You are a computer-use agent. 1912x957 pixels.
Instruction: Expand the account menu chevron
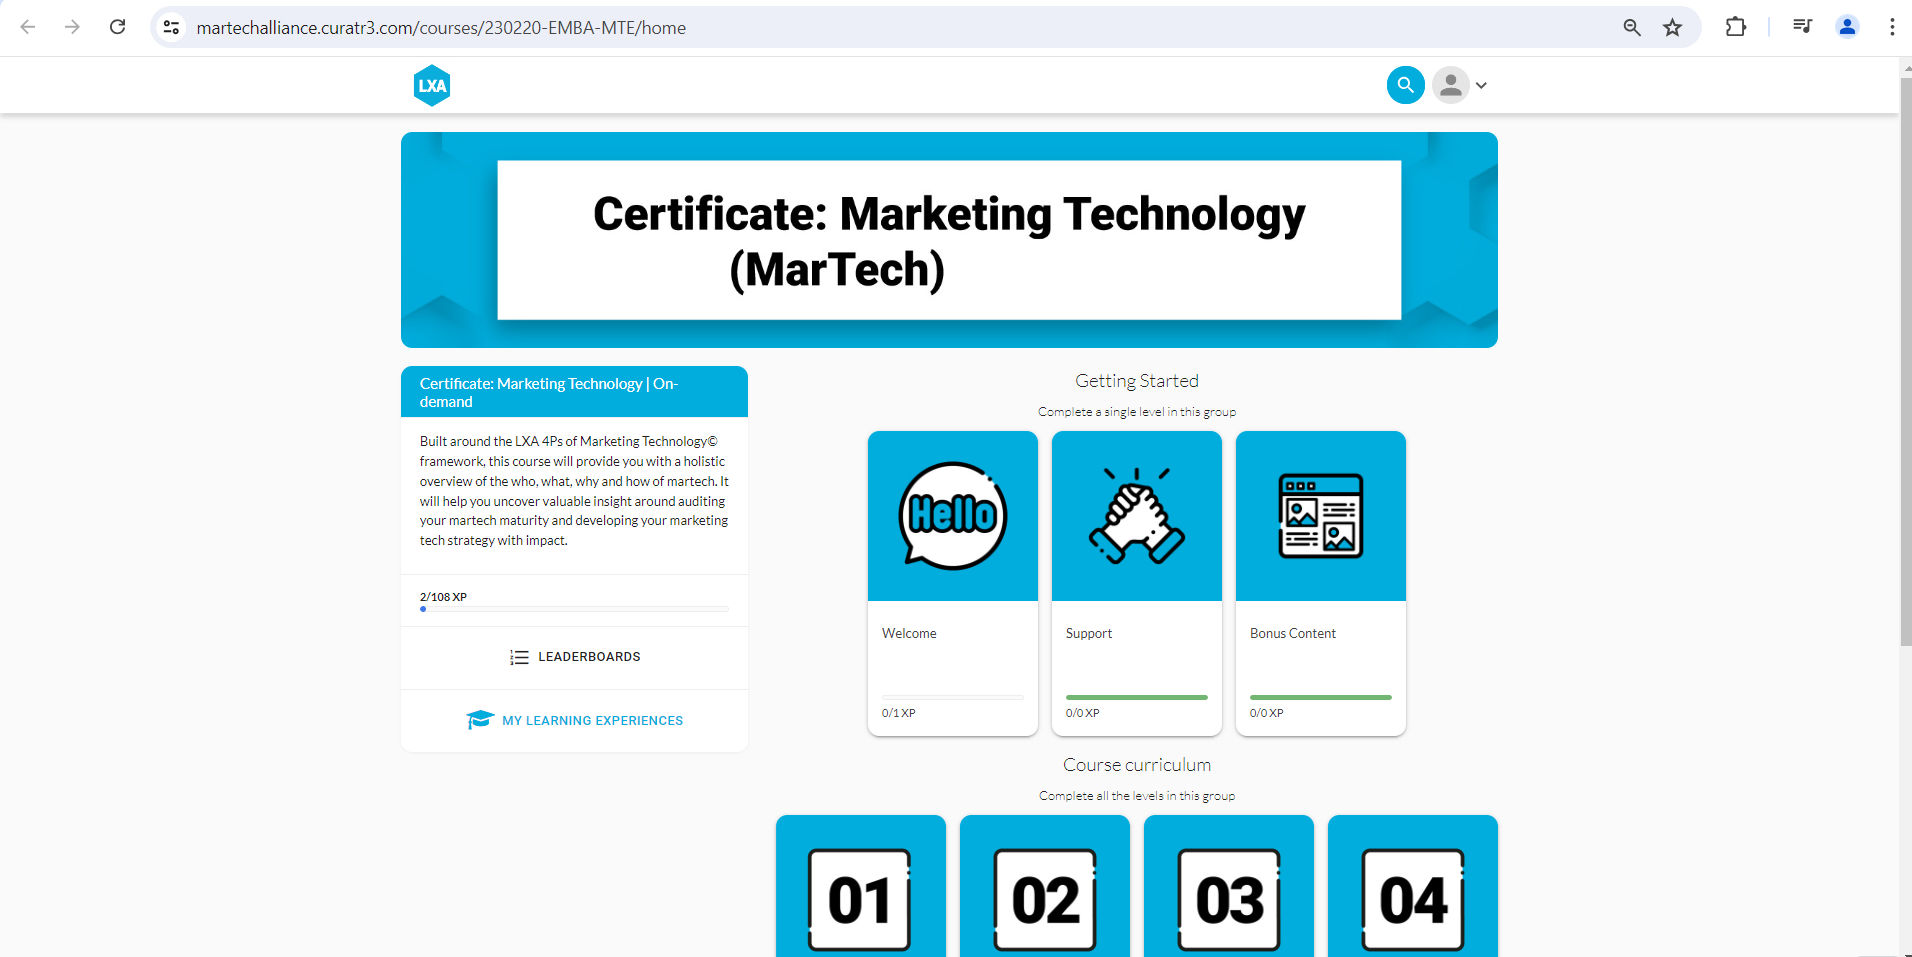1481,85
